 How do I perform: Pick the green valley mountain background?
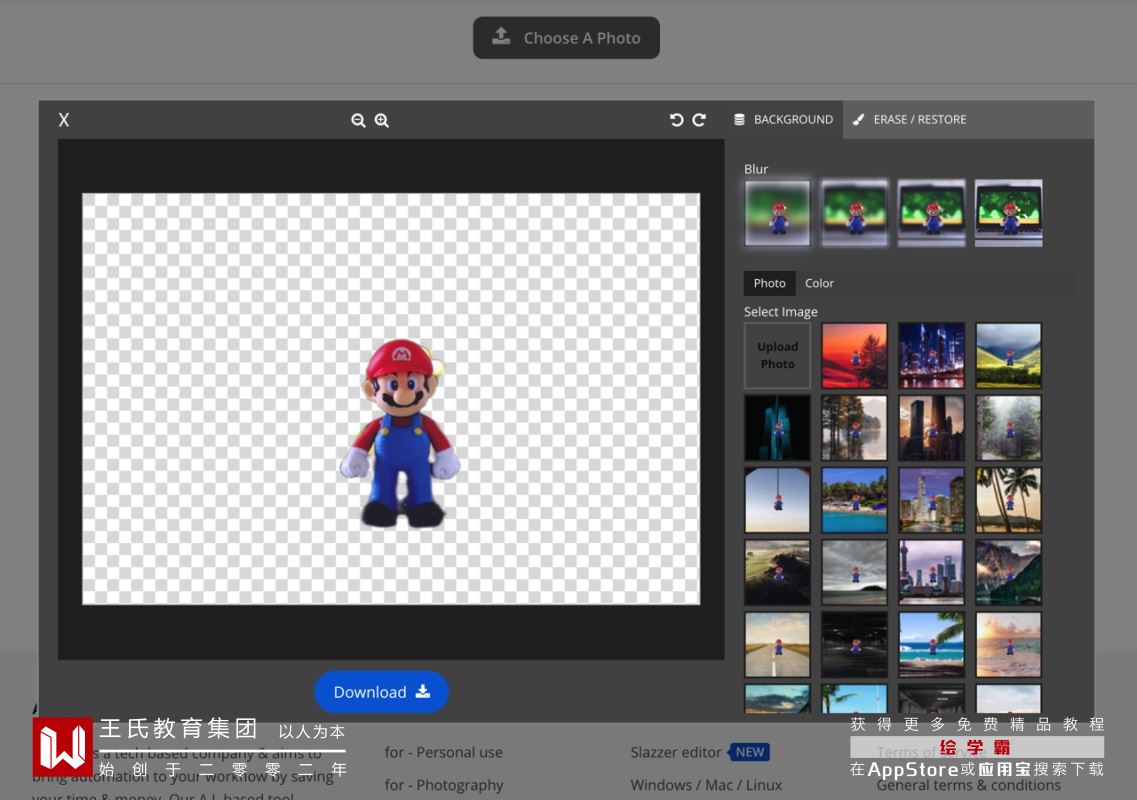1008,355
